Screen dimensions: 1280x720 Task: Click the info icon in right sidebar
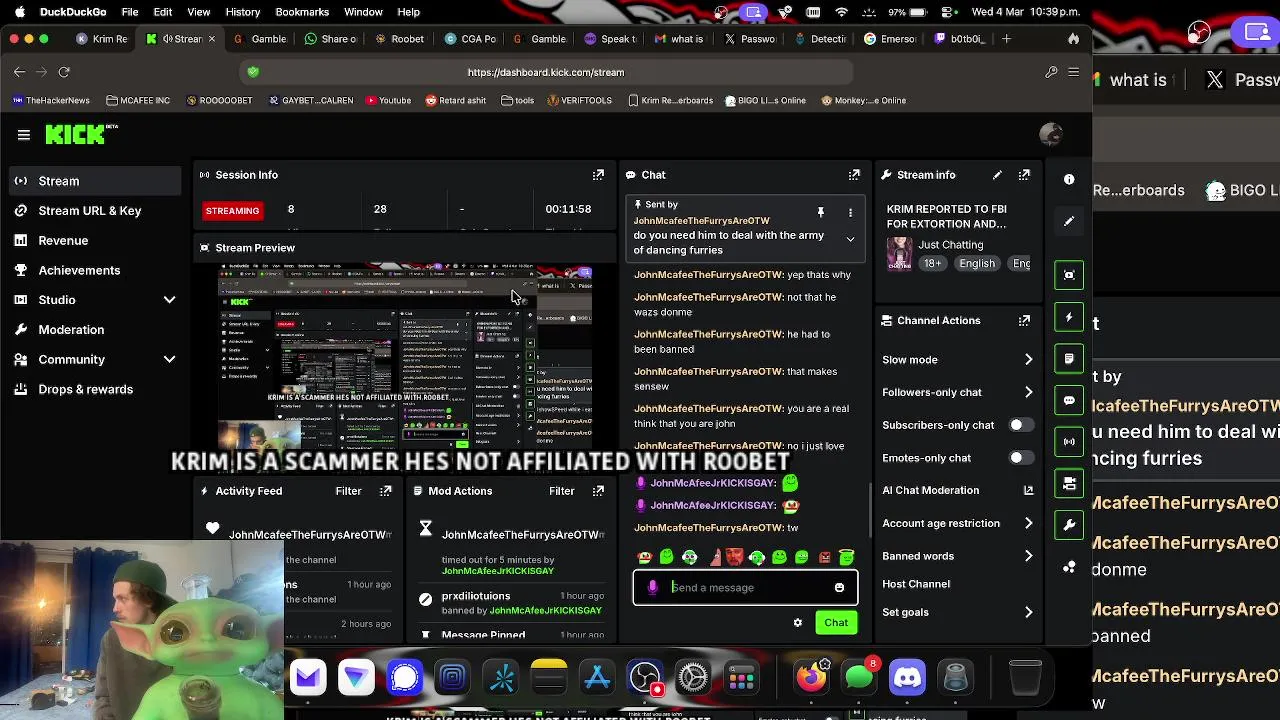(1069, 179)
